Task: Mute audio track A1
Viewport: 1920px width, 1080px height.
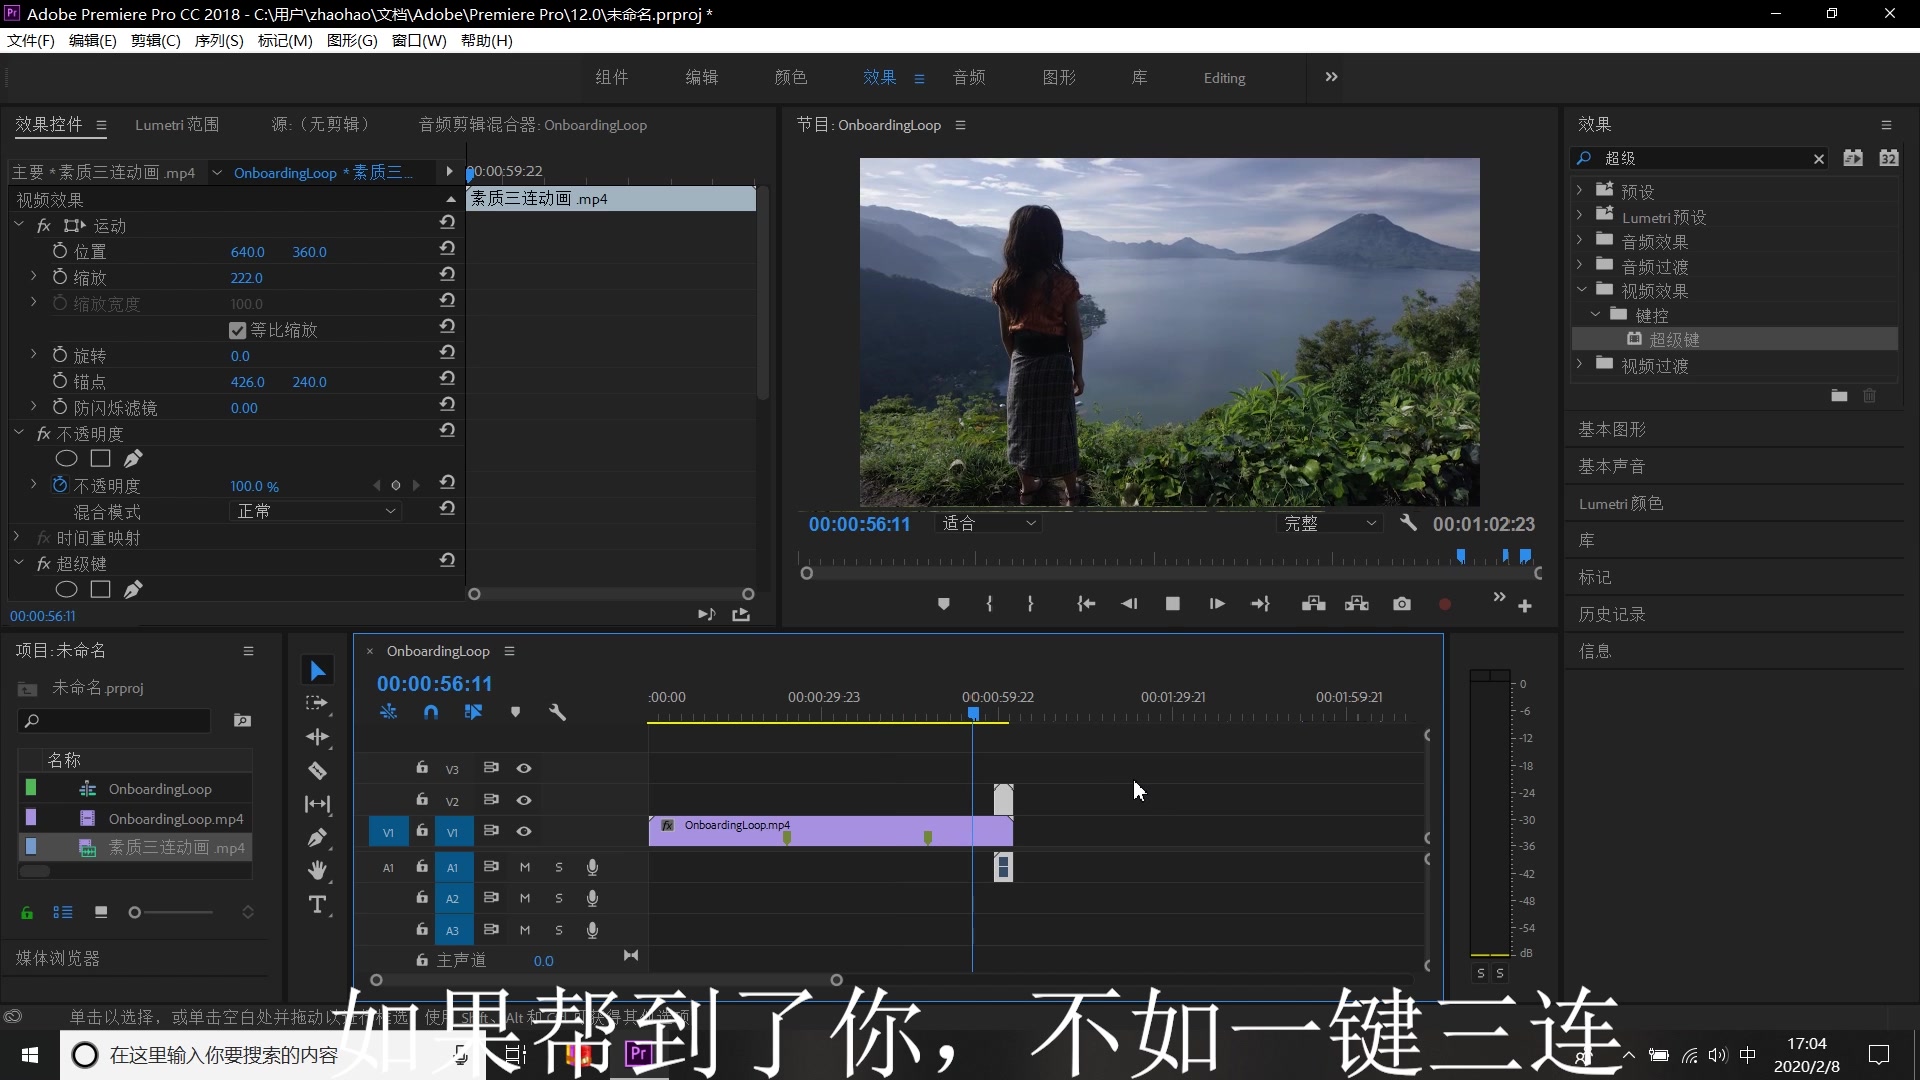Action: (525, 867)
